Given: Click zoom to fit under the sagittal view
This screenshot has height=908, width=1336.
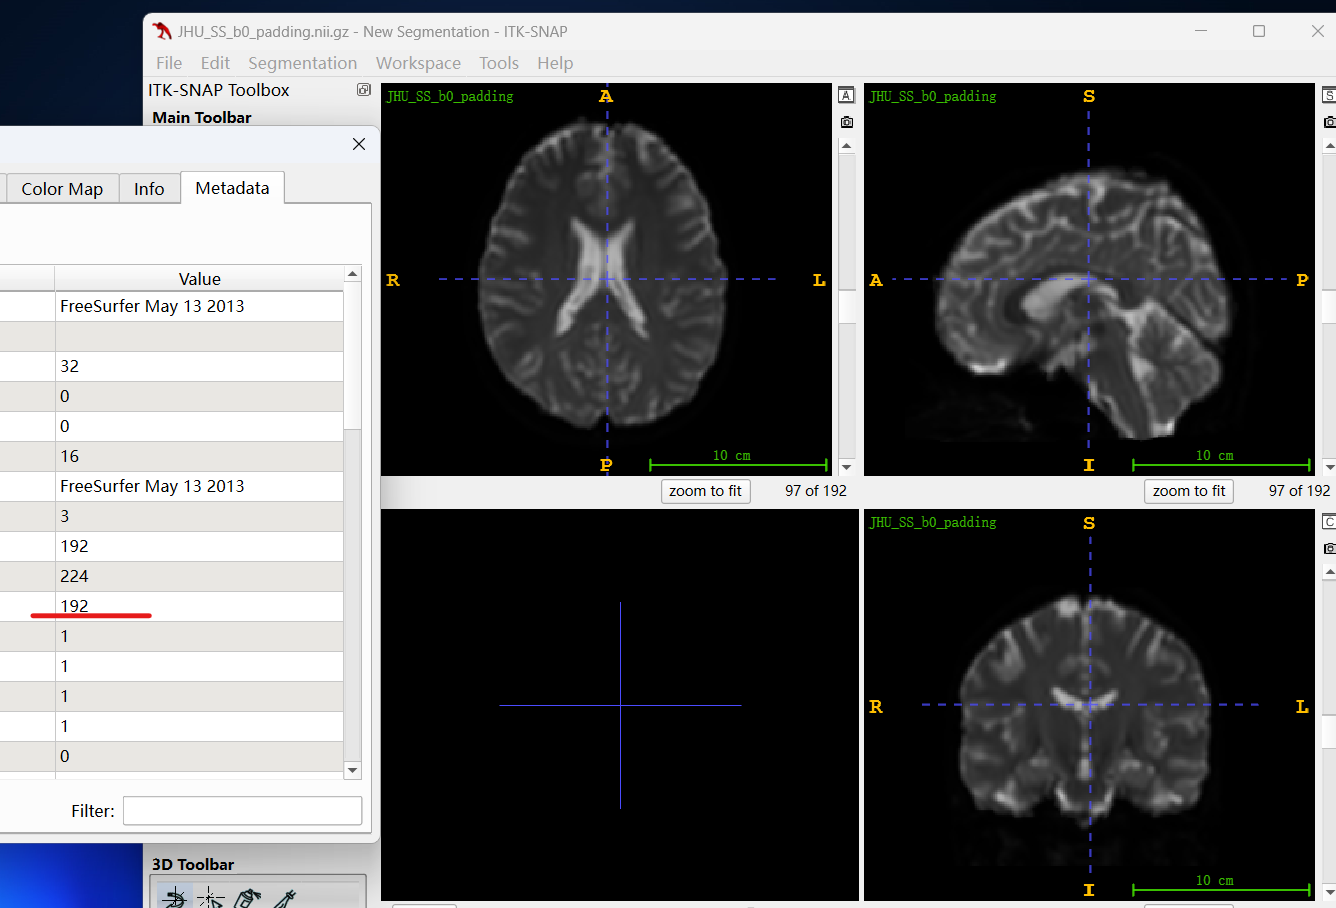Looking at the screenshot, I should coord(1189,491).
